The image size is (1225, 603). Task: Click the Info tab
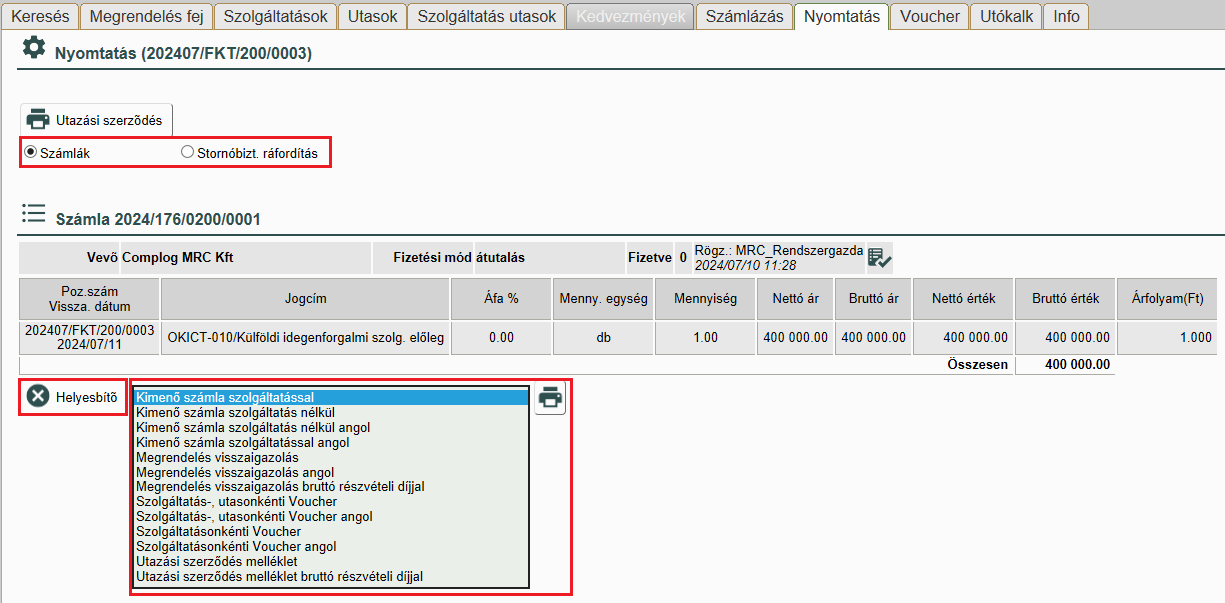click(1066, 16)
